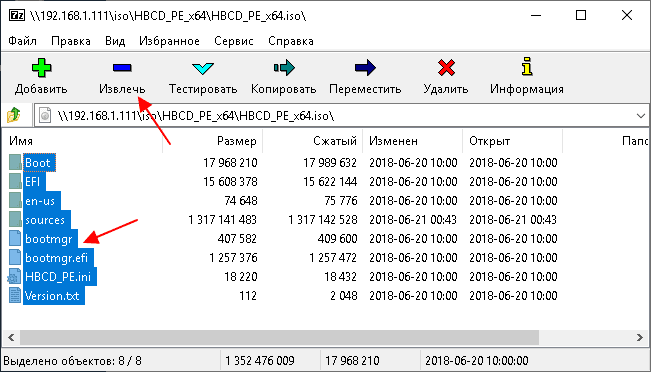Expand the address path dropdown
This screenshot has width=651, height=372.
coord(641,116)
